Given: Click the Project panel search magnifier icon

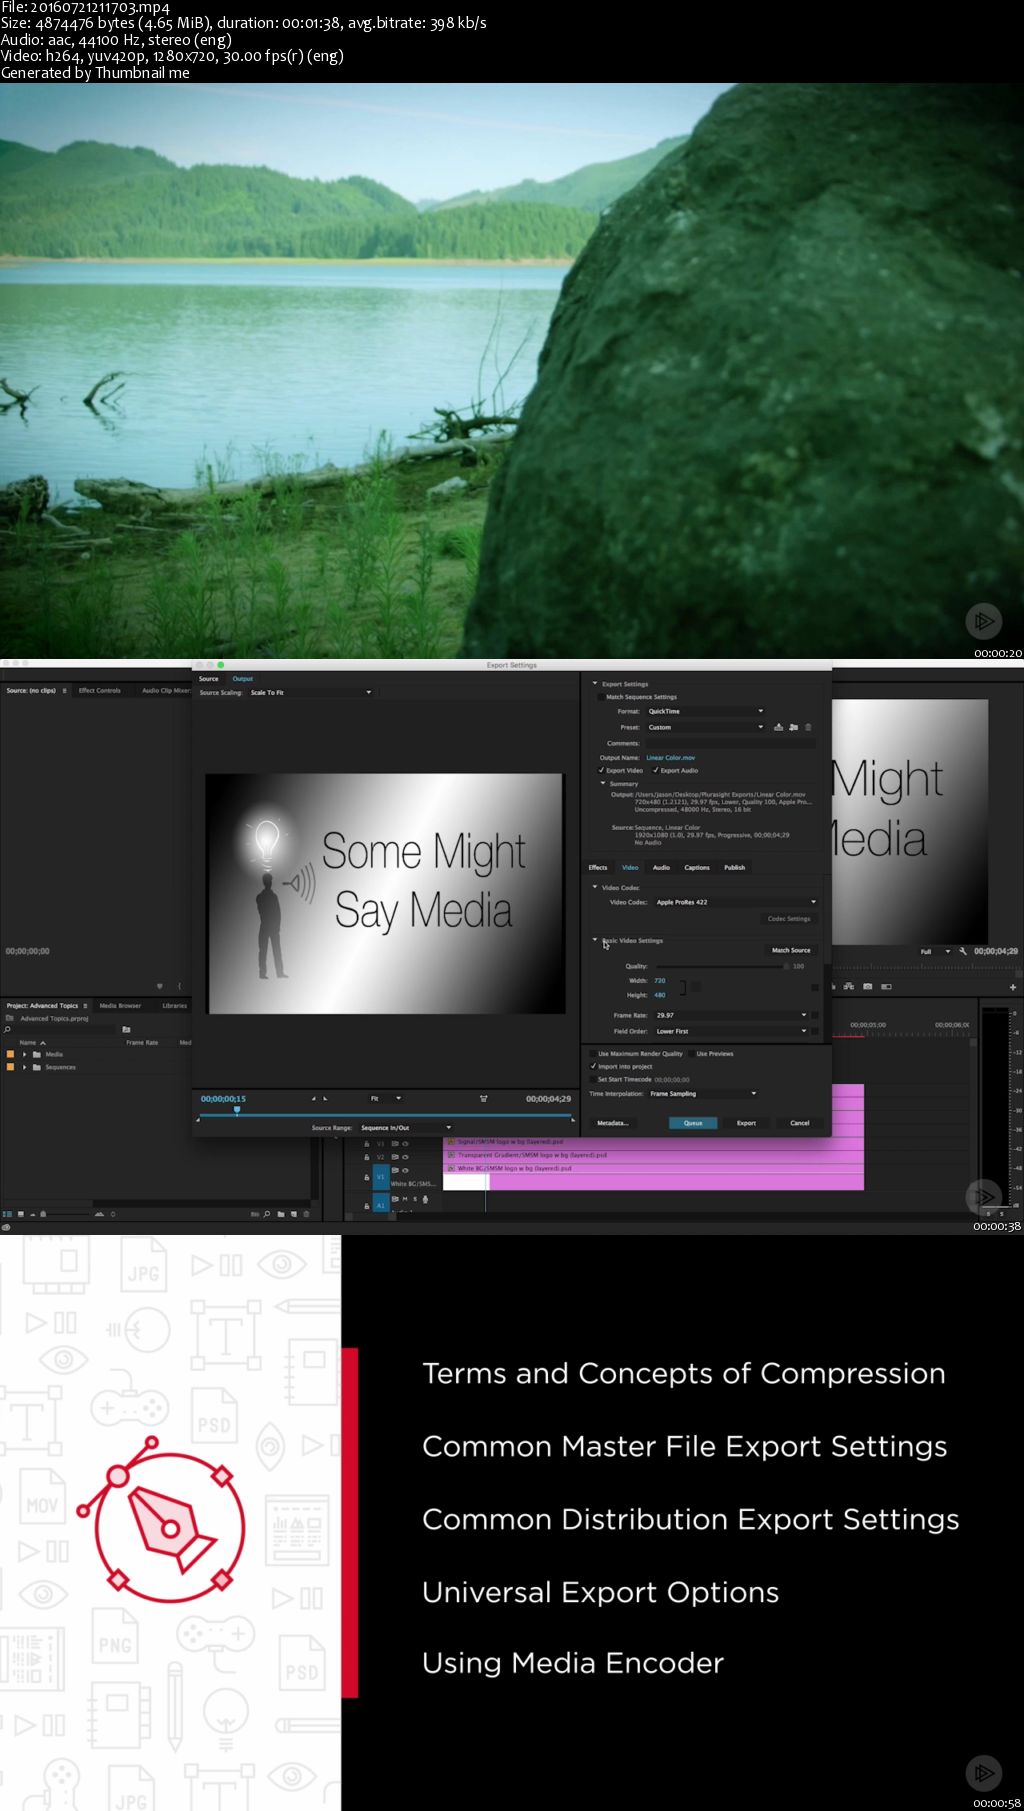Looking at the screenshot, I should point(7,1029).
